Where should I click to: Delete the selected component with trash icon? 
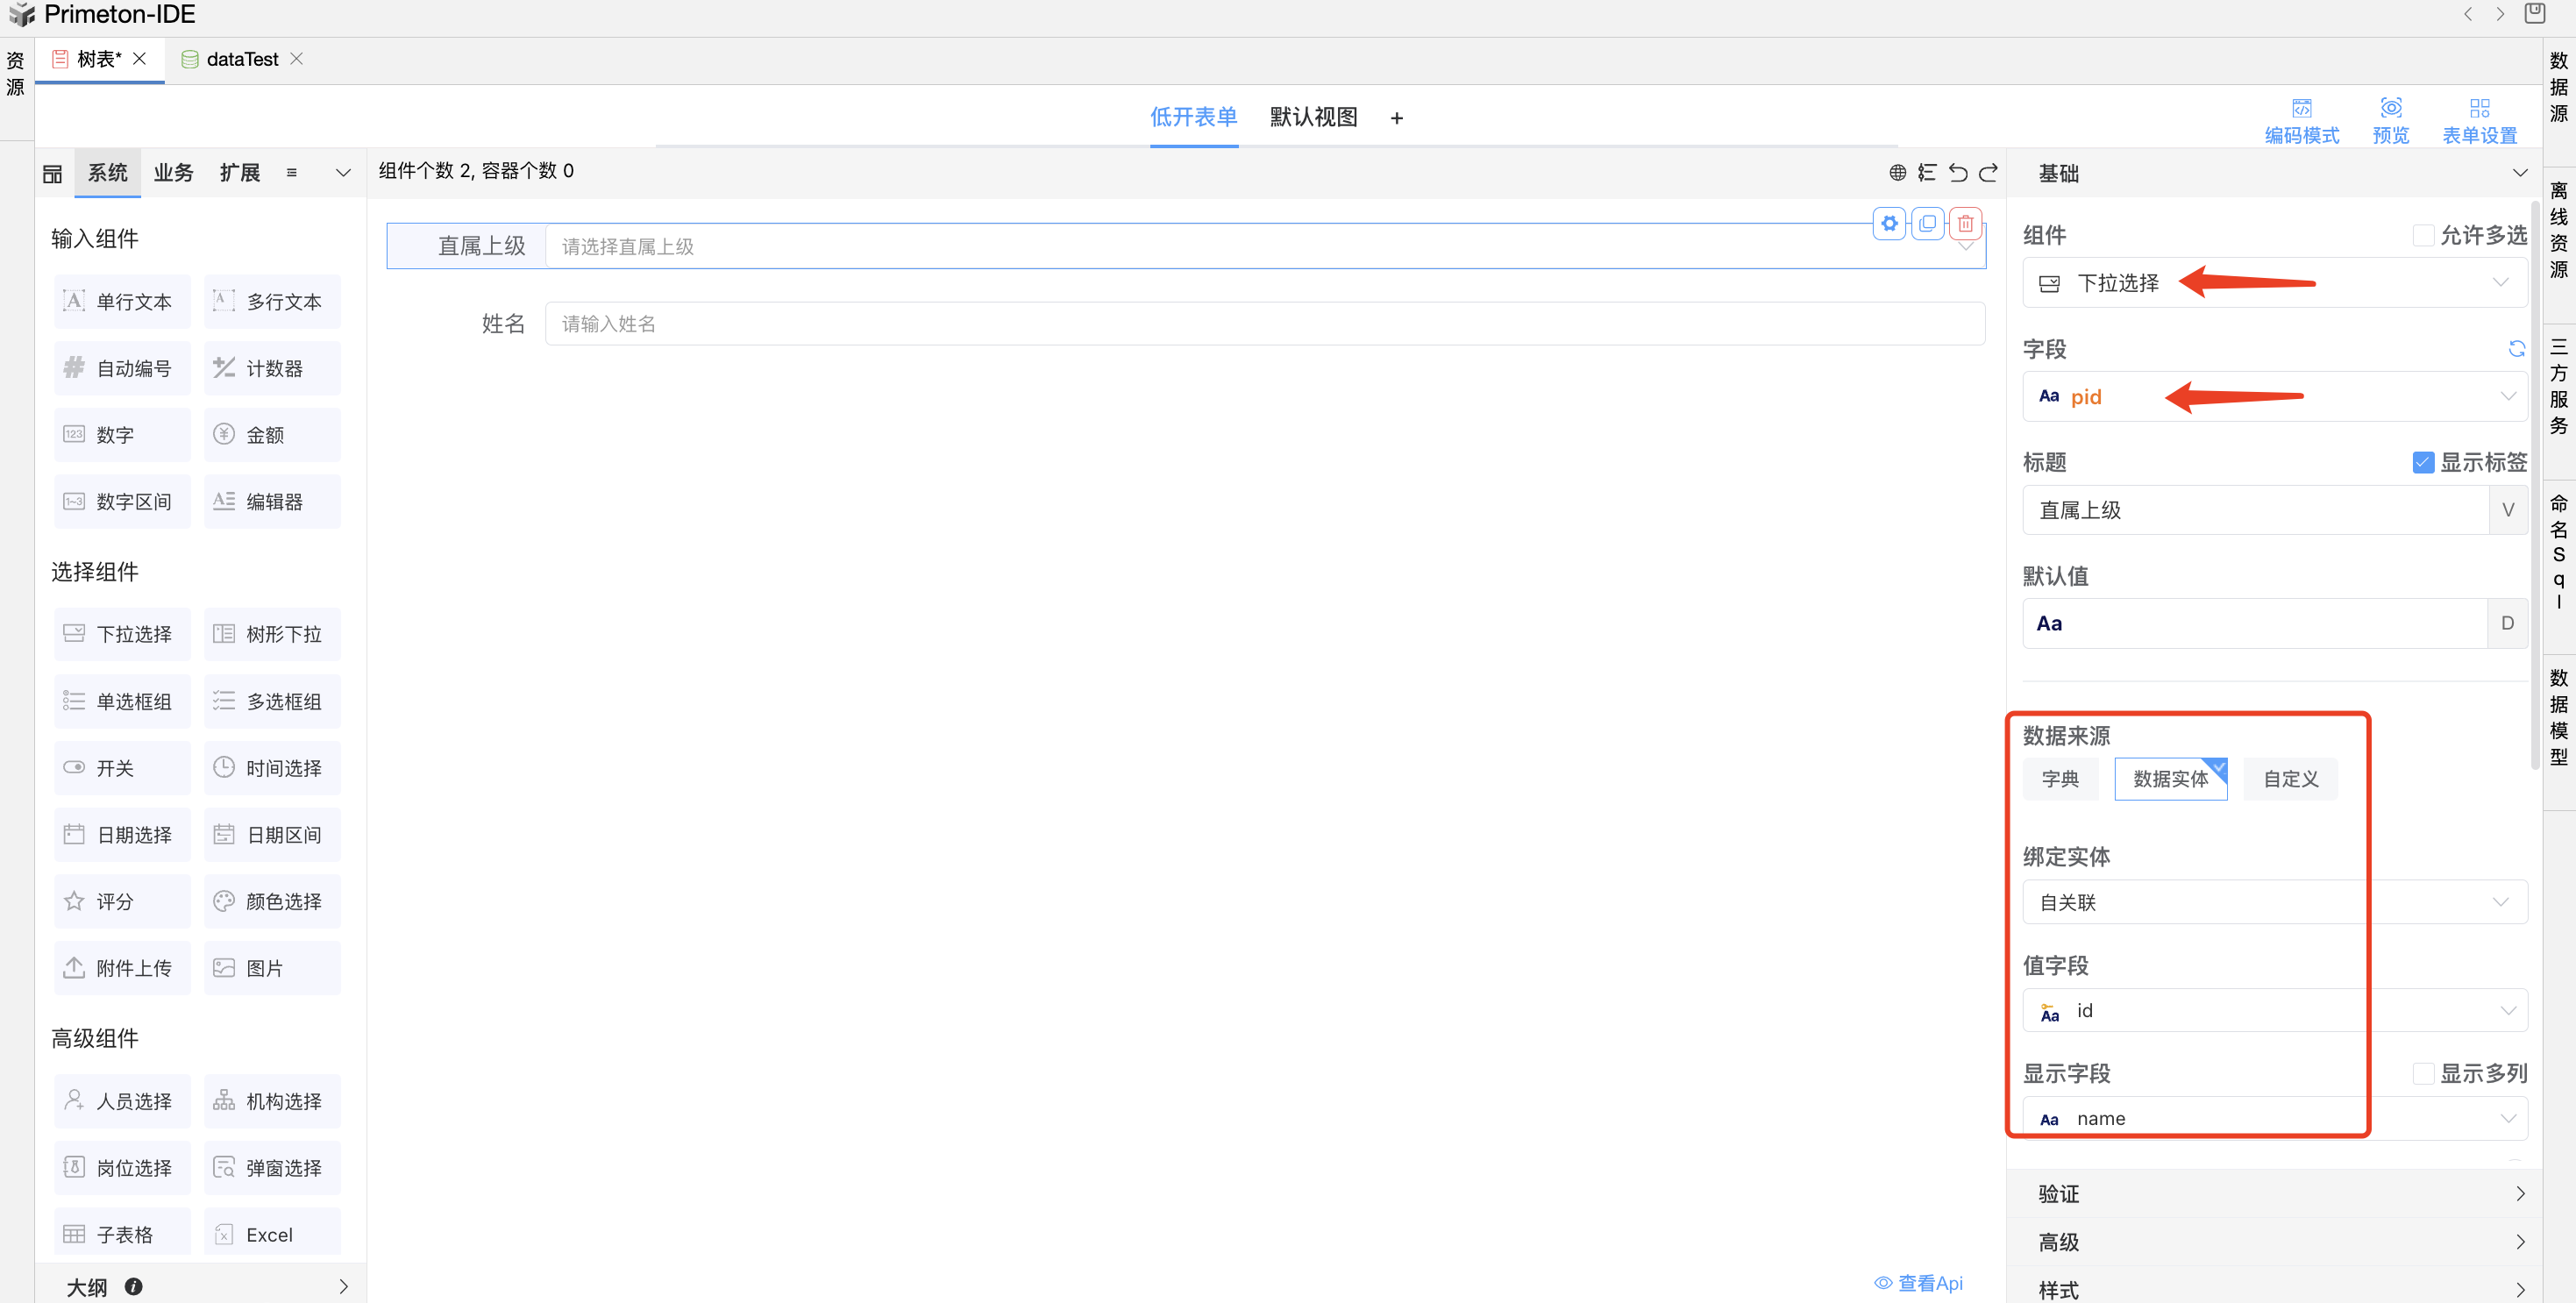click(1965, 223)
